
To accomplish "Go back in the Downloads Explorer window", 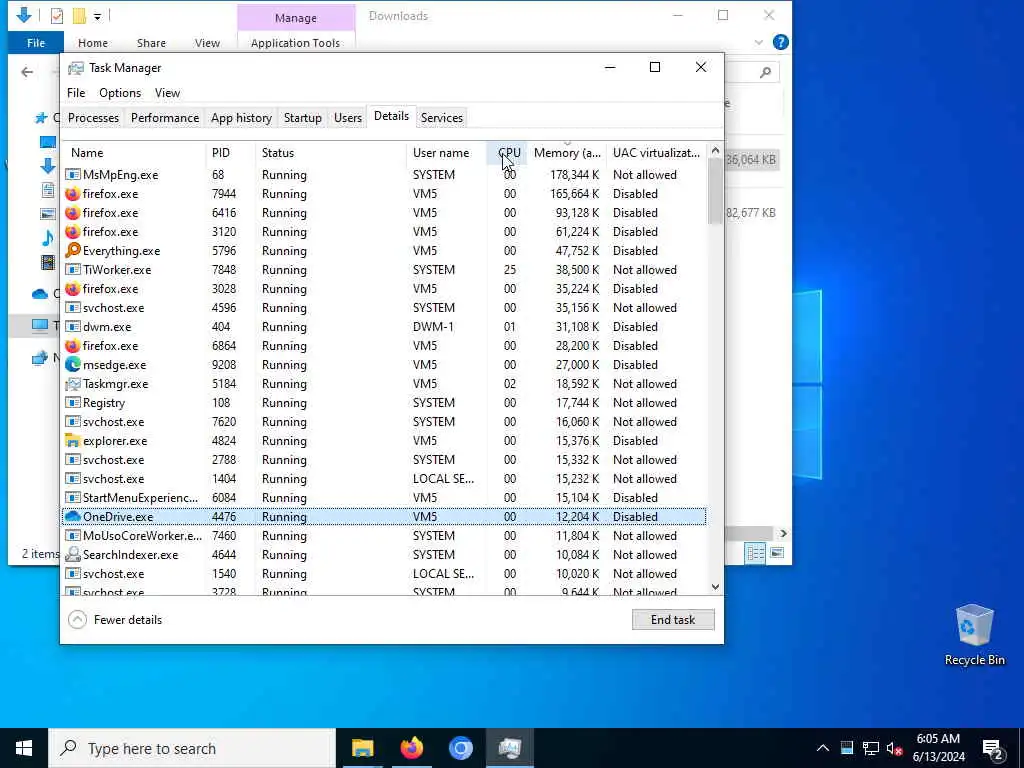I will point(27,72).
